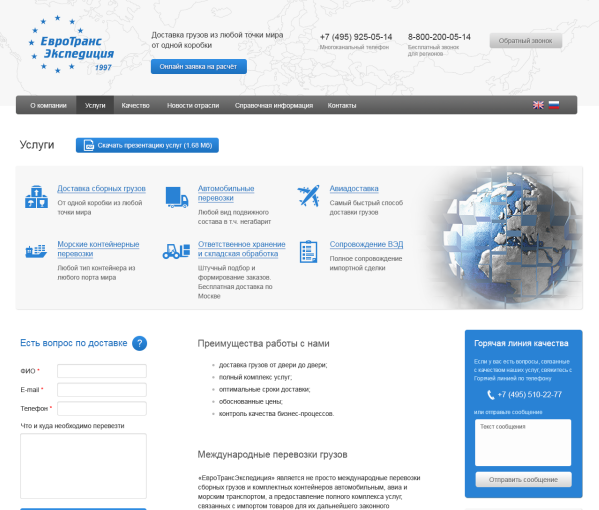The image size is (599, 510).
Task: Click the hotline message text area
Action: [x=523, y=442]
